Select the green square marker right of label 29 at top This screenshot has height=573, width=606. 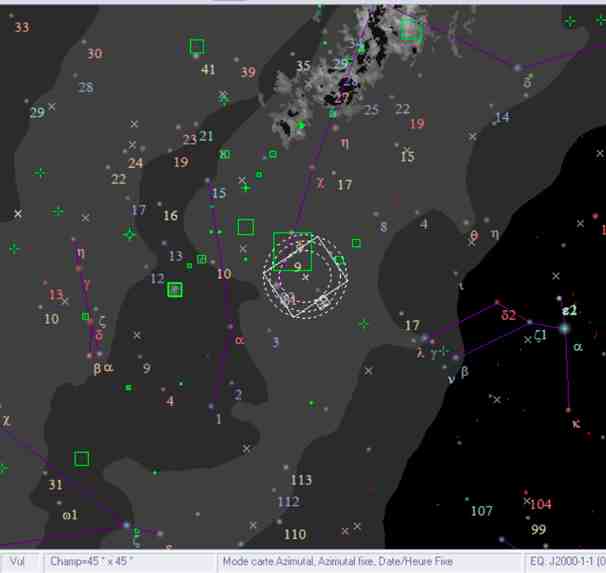[x=409, y=30]
